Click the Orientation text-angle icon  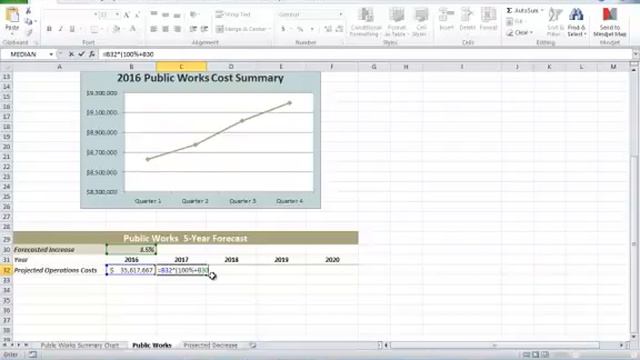[x=194, y=15]
